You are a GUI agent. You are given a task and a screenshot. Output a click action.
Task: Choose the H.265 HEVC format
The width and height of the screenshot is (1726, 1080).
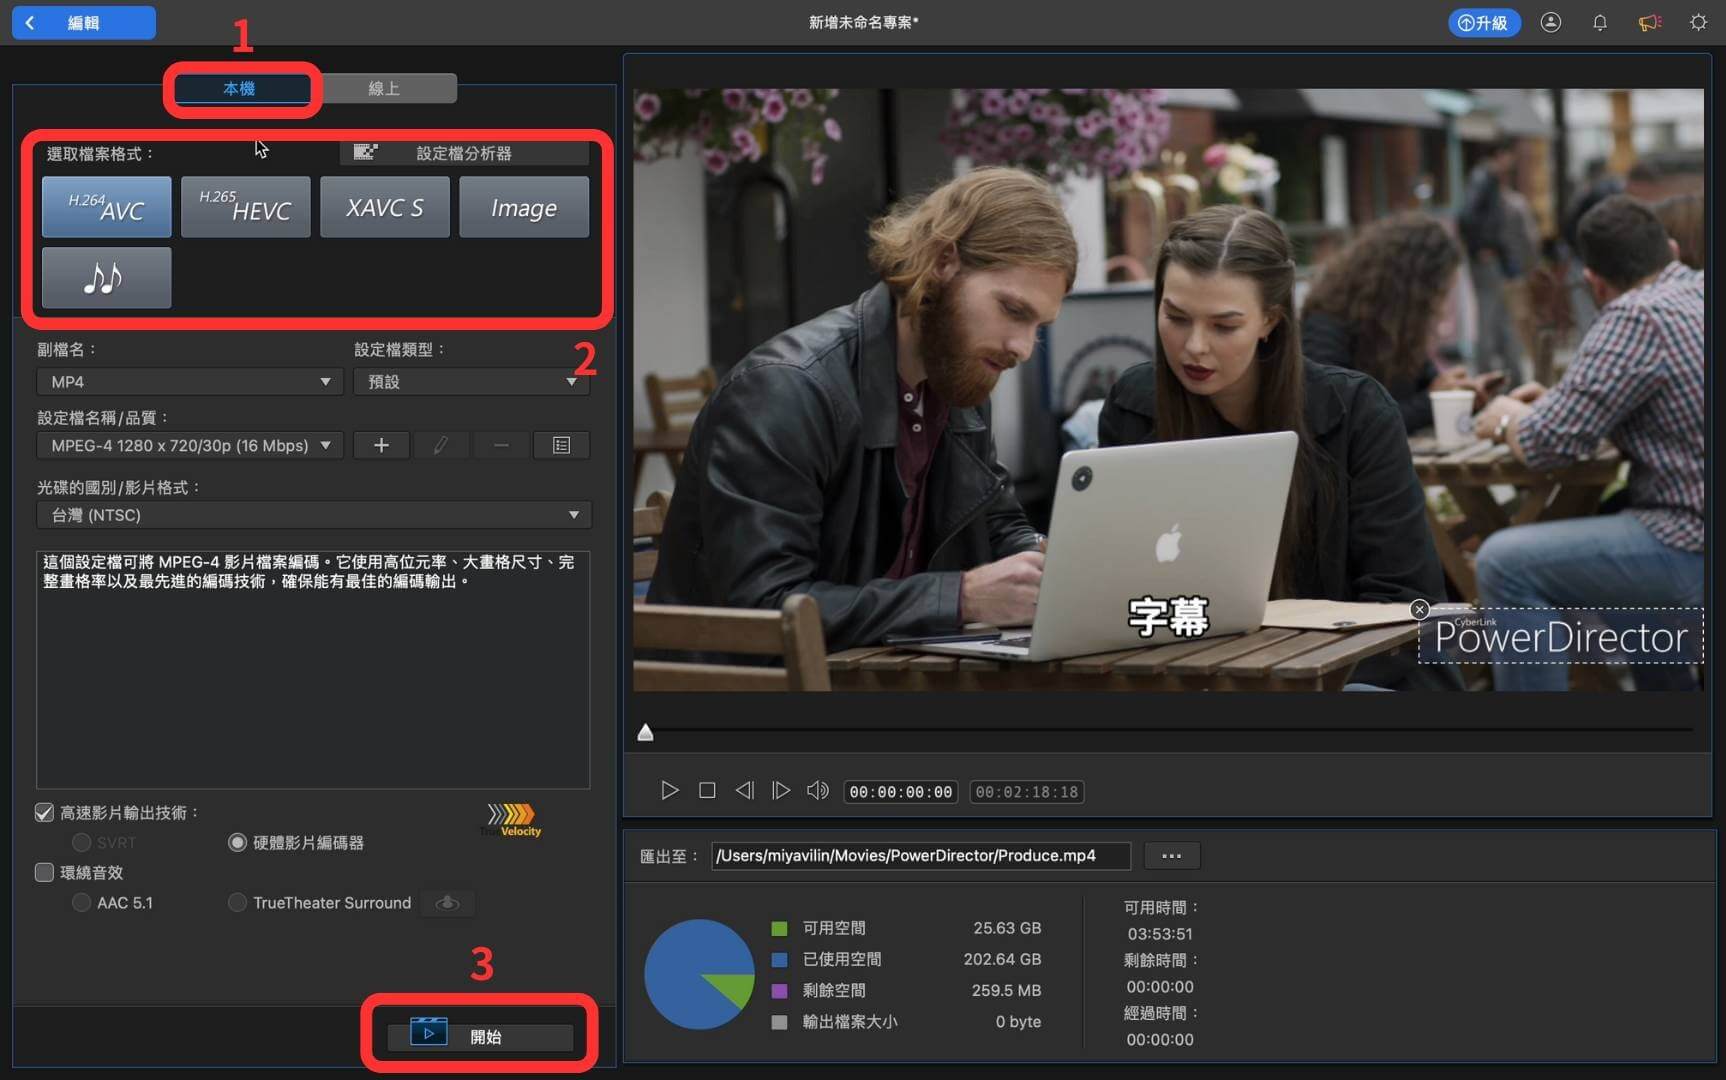coord(246,207)
